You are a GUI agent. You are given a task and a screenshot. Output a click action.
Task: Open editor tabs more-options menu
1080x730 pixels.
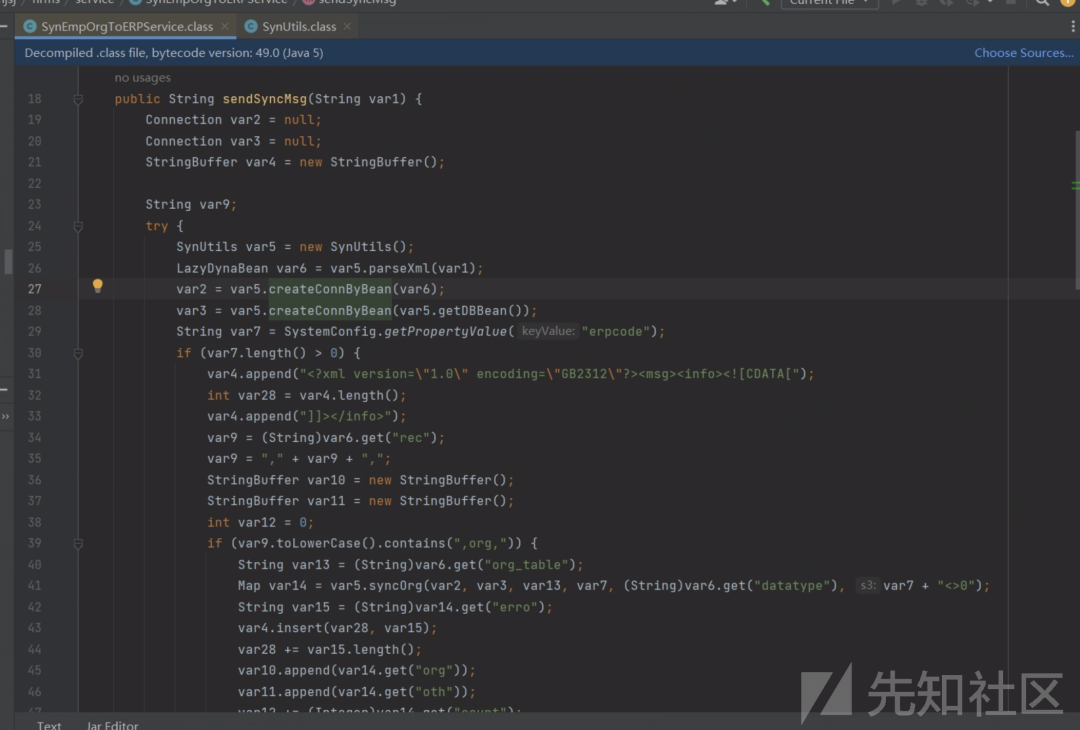click(1072, 26)
